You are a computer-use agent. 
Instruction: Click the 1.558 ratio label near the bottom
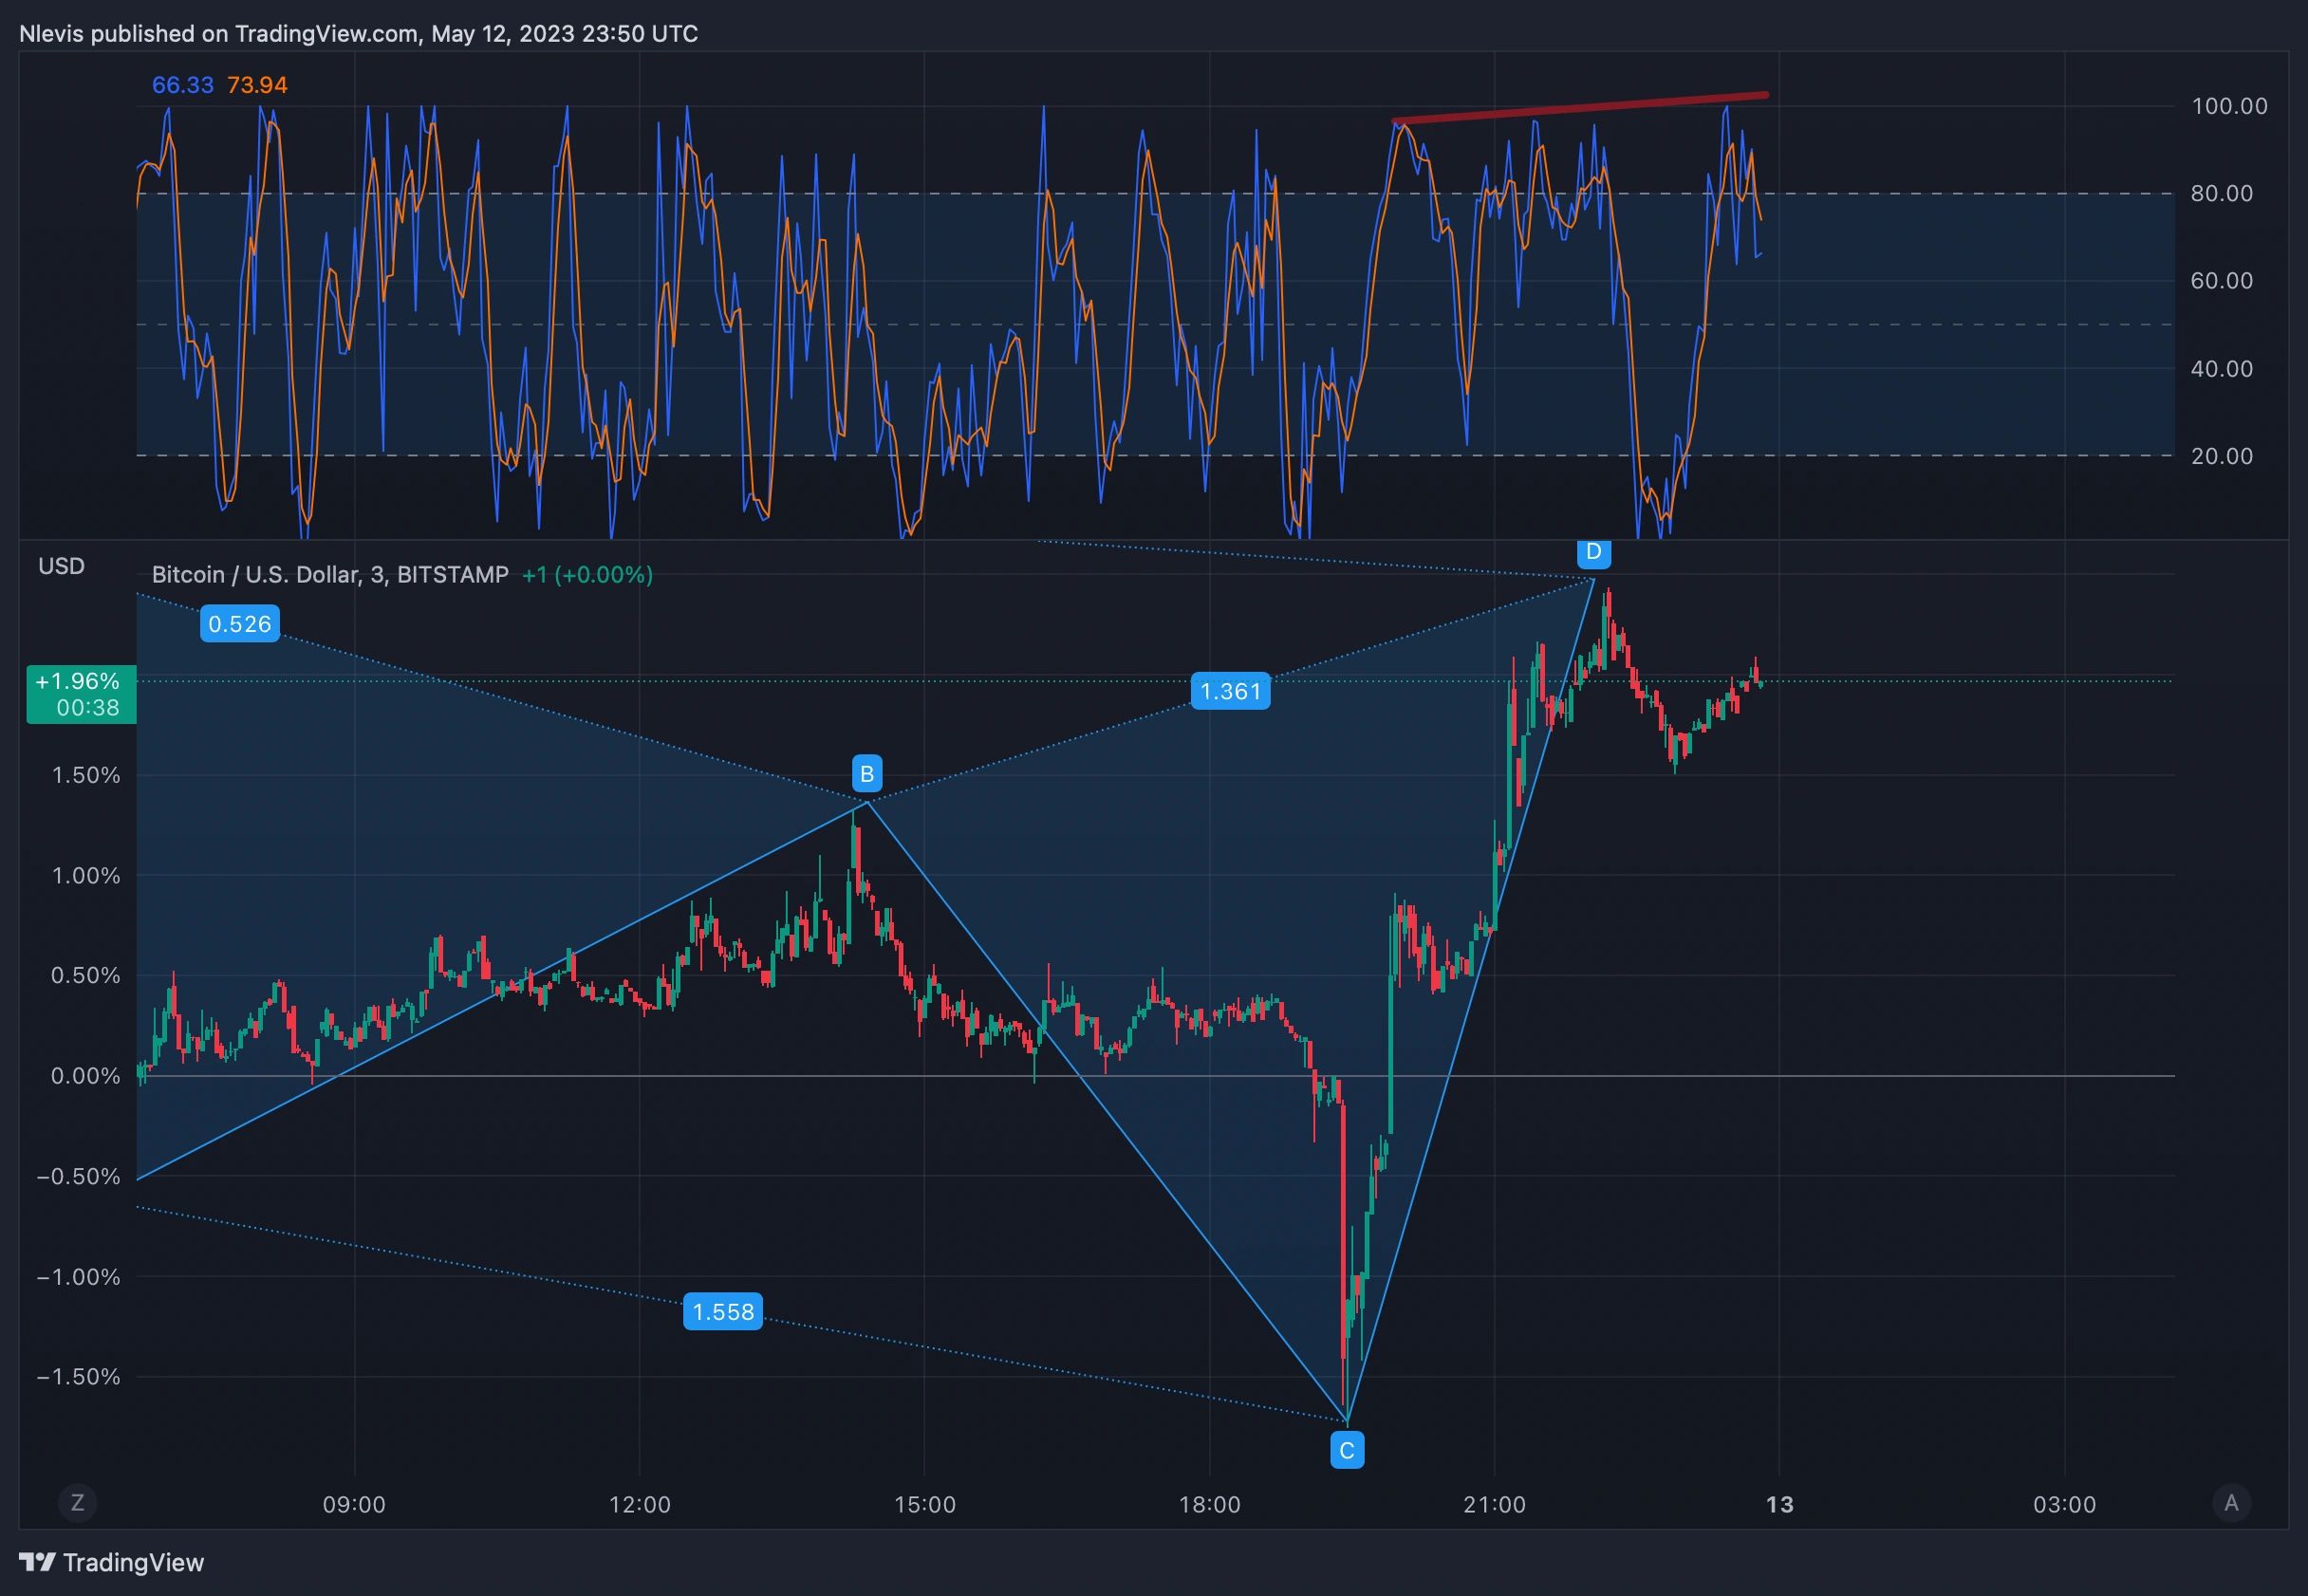point(723,1312)
